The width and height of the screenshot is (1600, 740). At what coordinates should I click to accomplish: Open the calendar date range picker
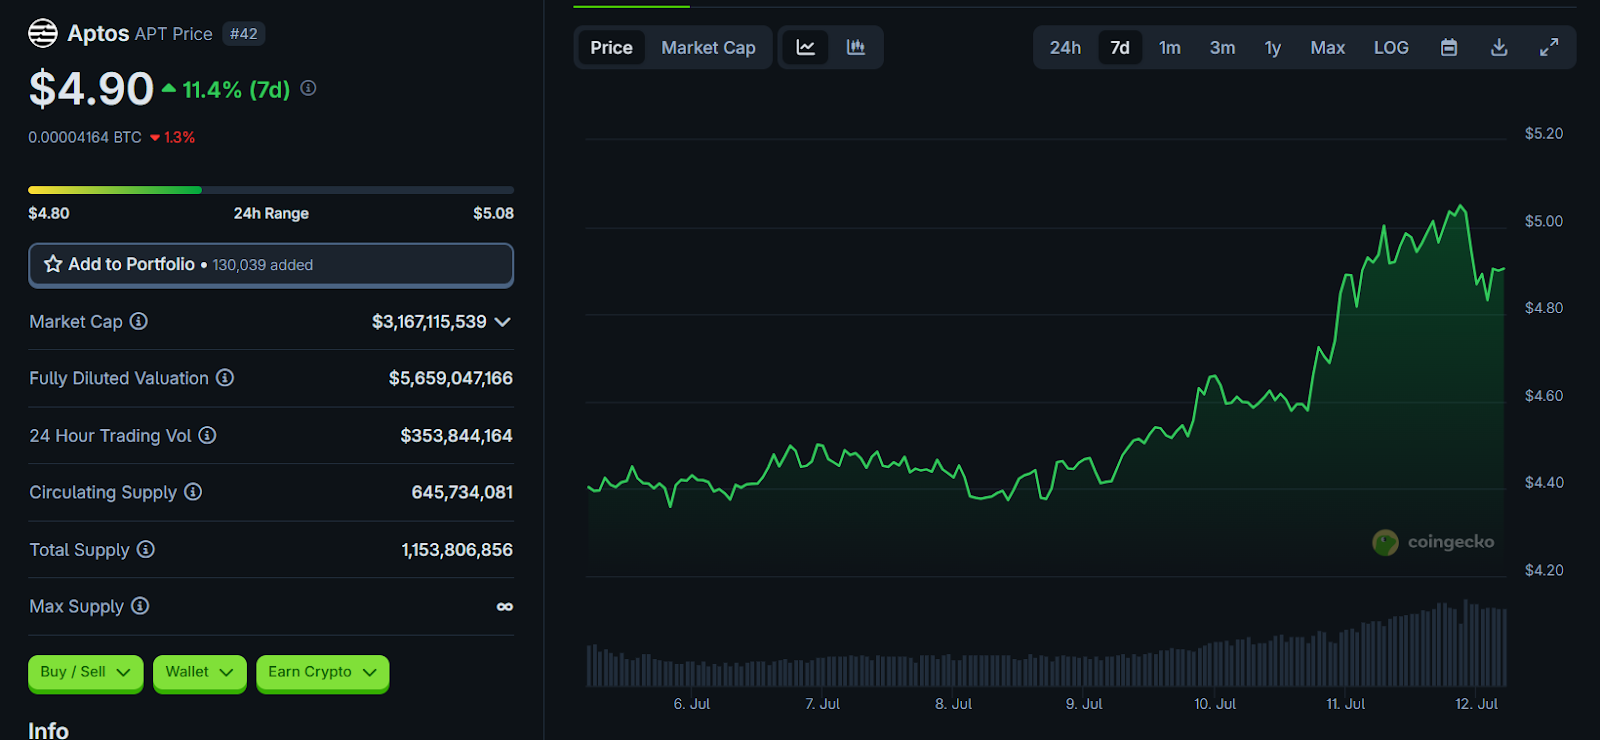click(1449, 47)
